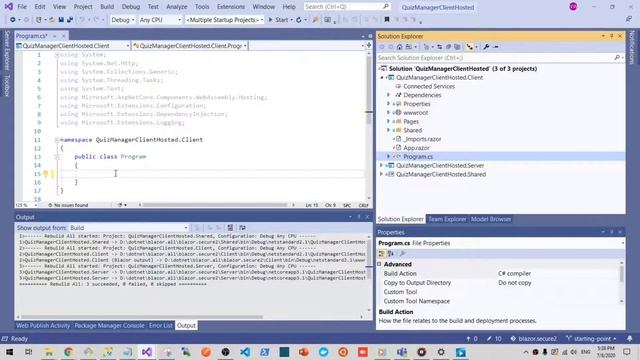Click the Save file toolbar icon
Viewport: 640px width, 360px height.
point(61,20)
